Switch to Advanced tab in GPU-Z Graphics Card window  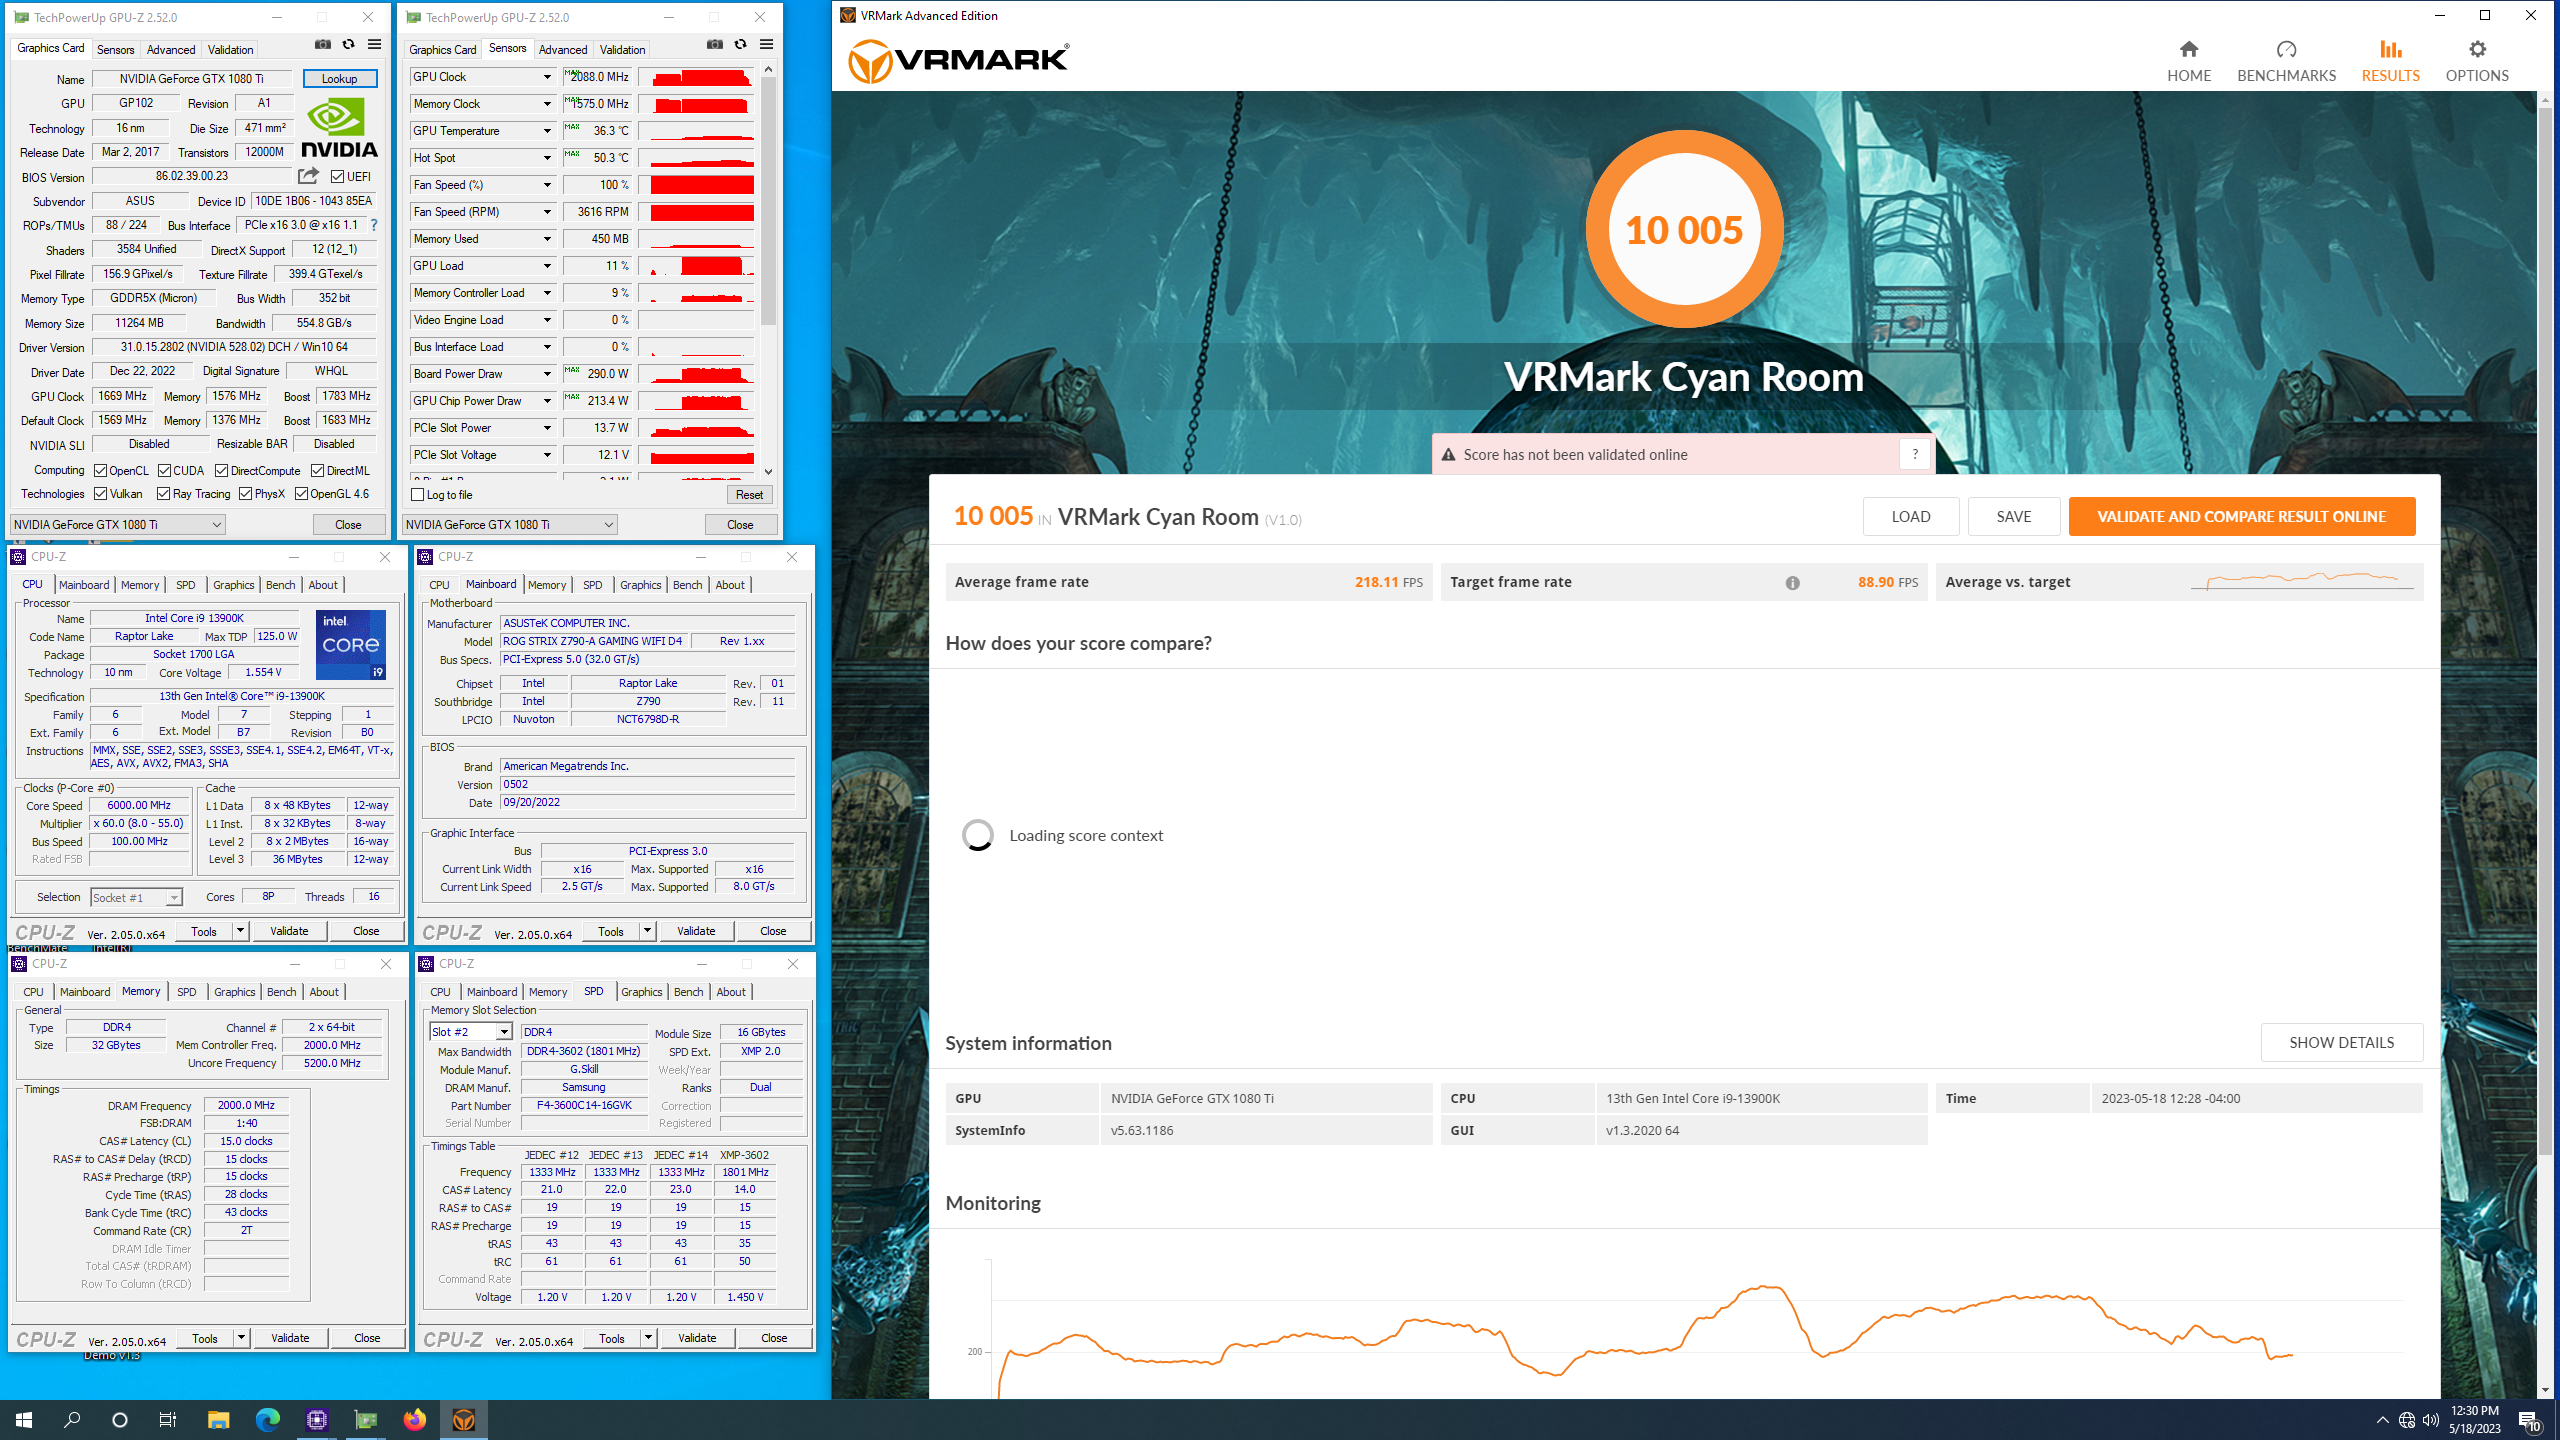point(171,50)
